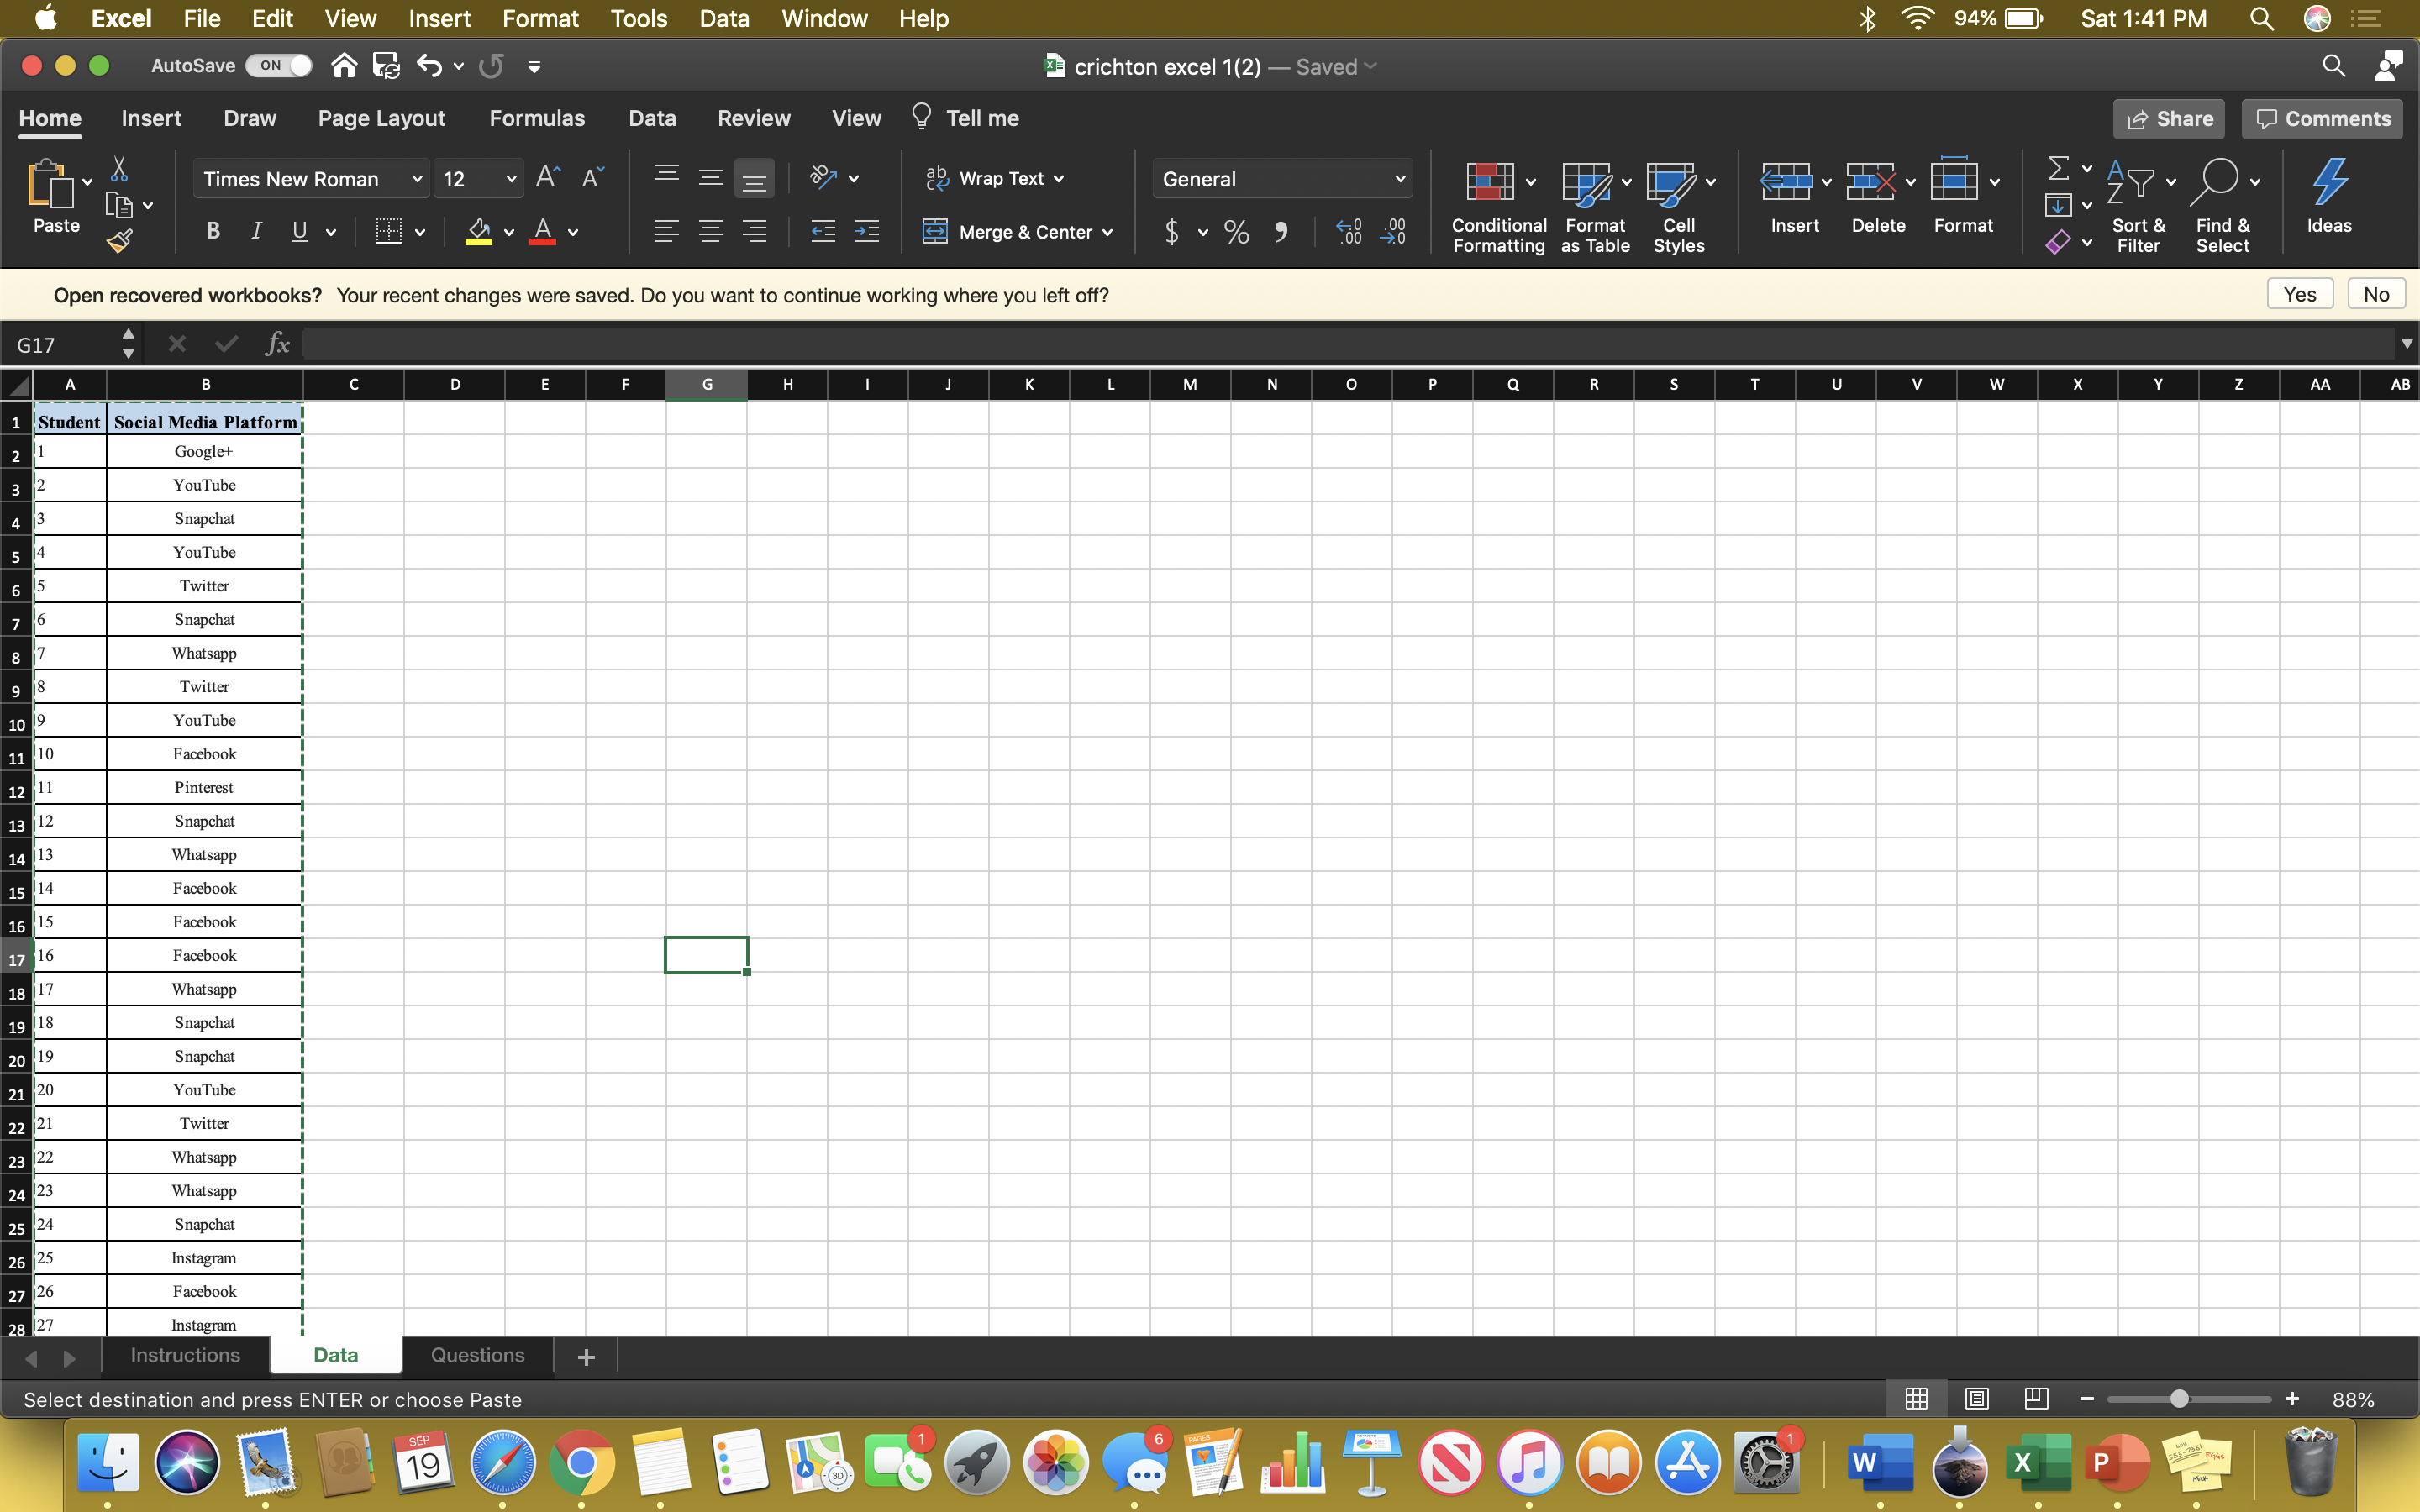2420x1512 pixels.
Task: Switch to the Questions sheet tab
Action: (x=477, y=1355)
